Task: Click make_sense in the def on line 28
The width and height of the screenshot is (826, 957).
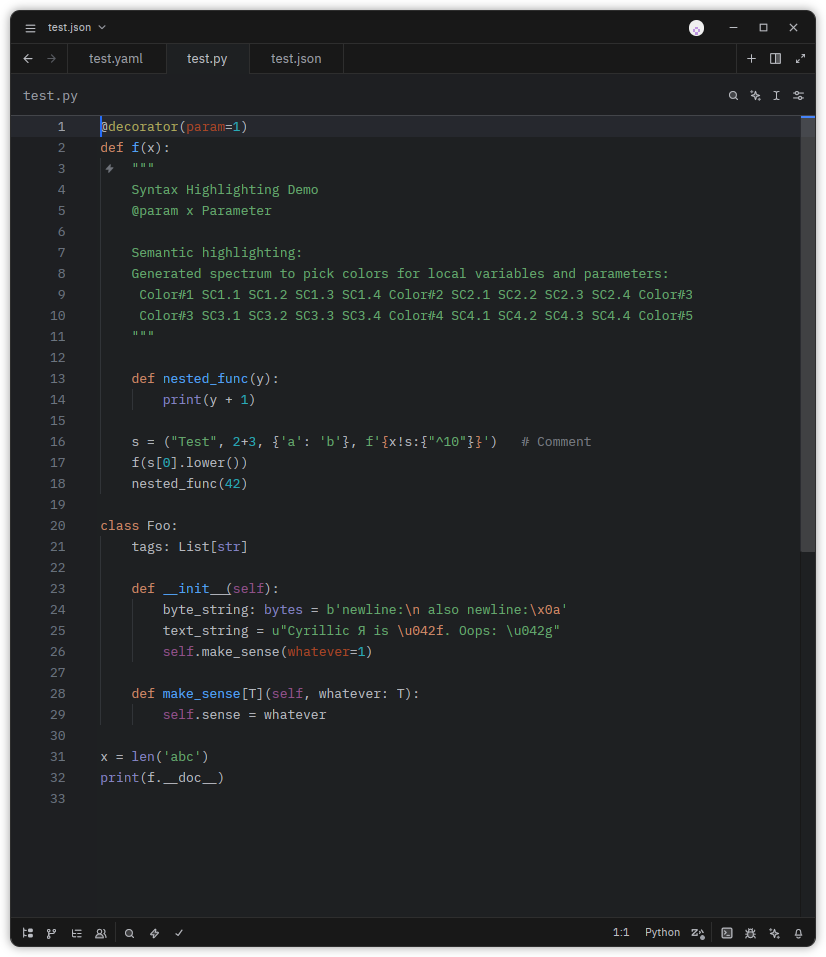Action: pos(201,693)
